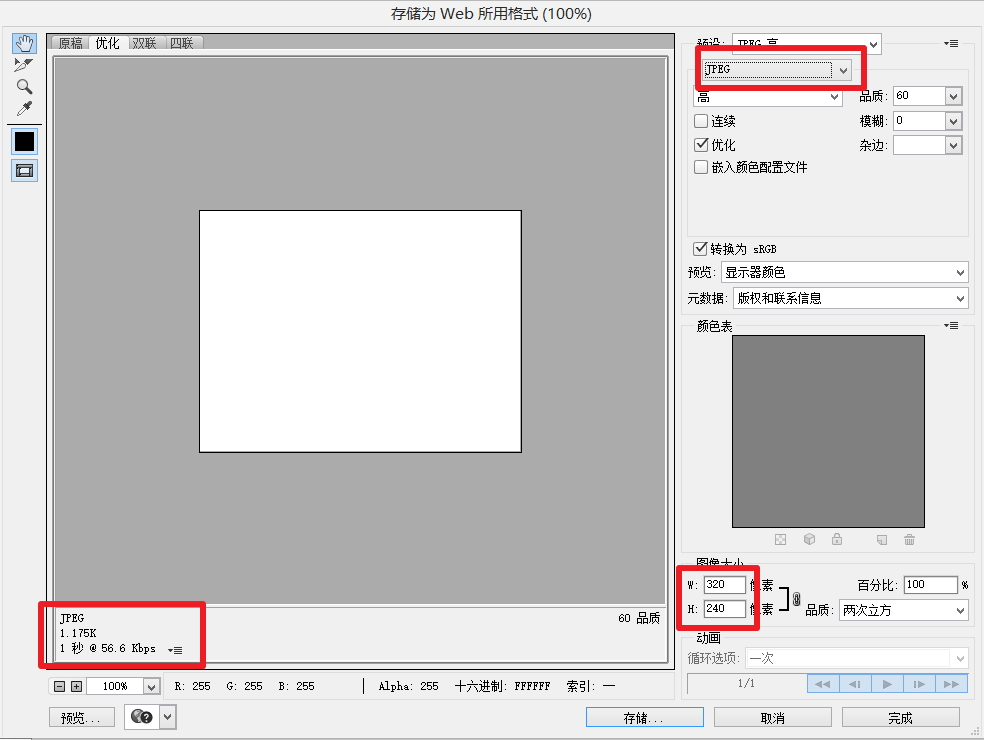The width and height of the screenshot is (984, 740).
Task: Click the zoom in plus button
Action: [77, 687]
